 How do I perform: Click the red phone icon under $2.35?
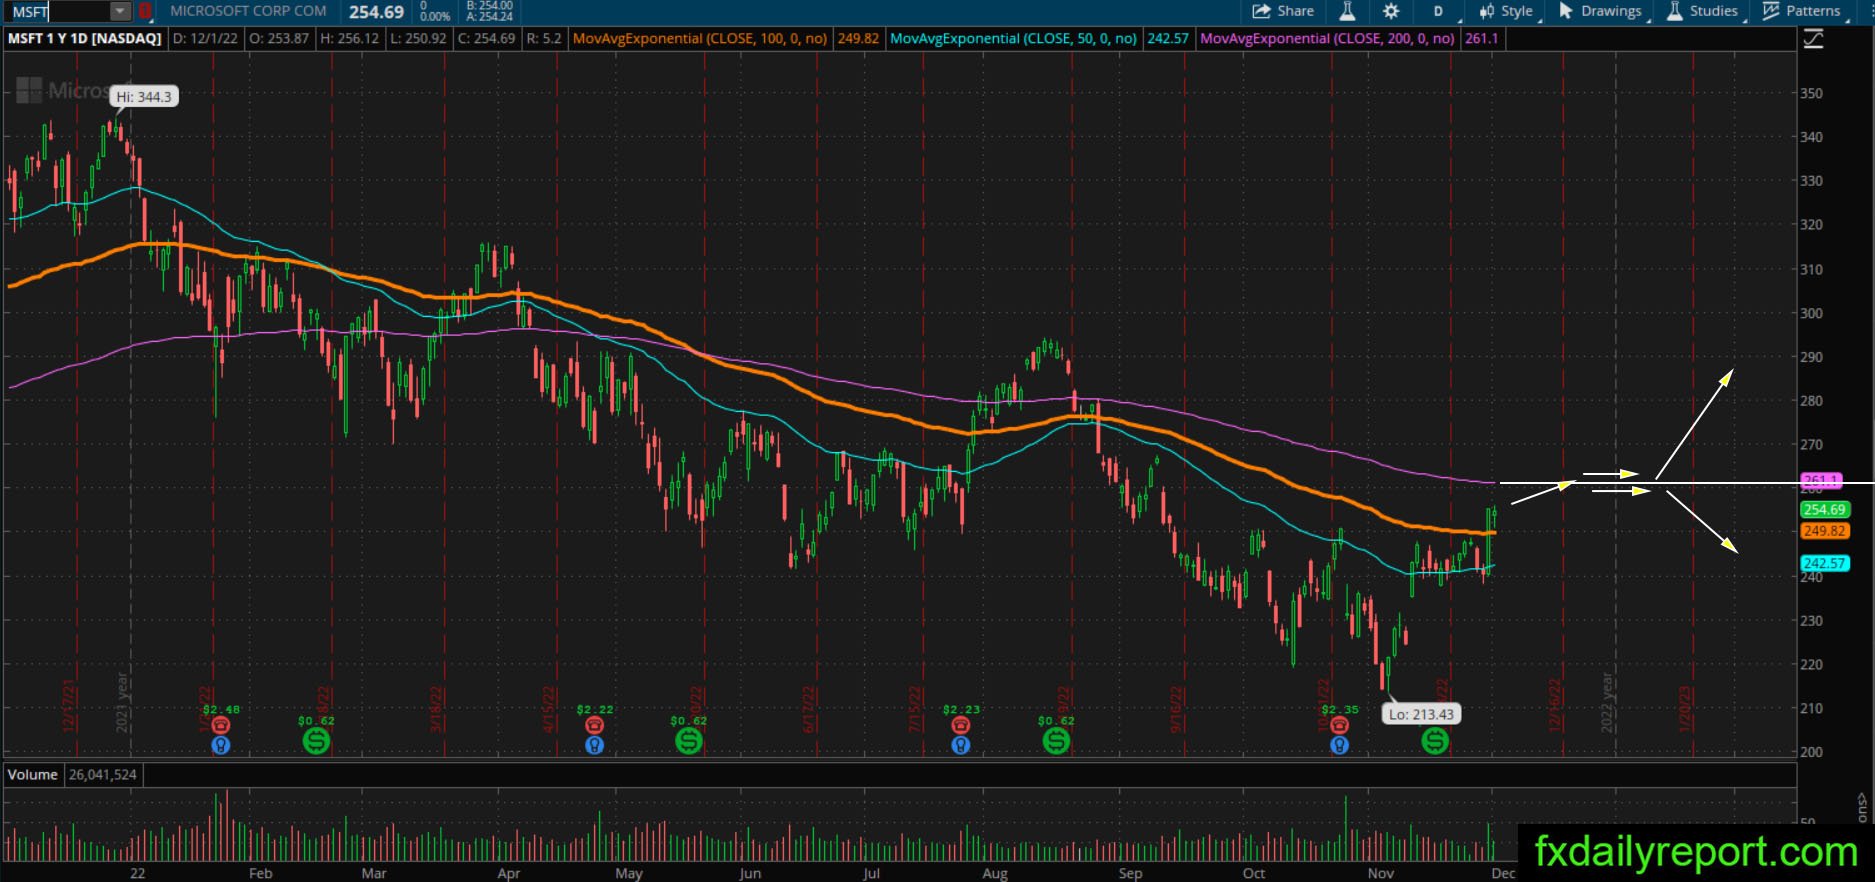click(x=1339, y=725)
